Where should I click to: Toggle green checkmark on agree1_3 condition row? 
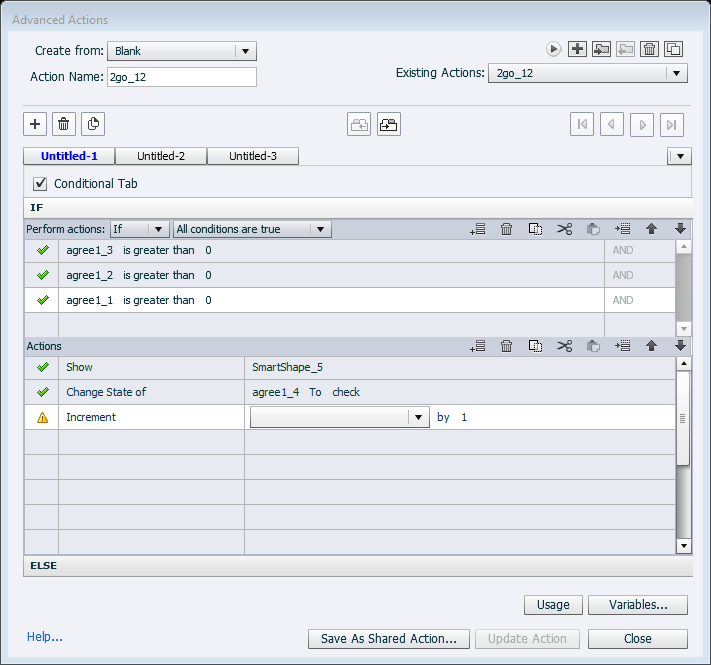42,251
